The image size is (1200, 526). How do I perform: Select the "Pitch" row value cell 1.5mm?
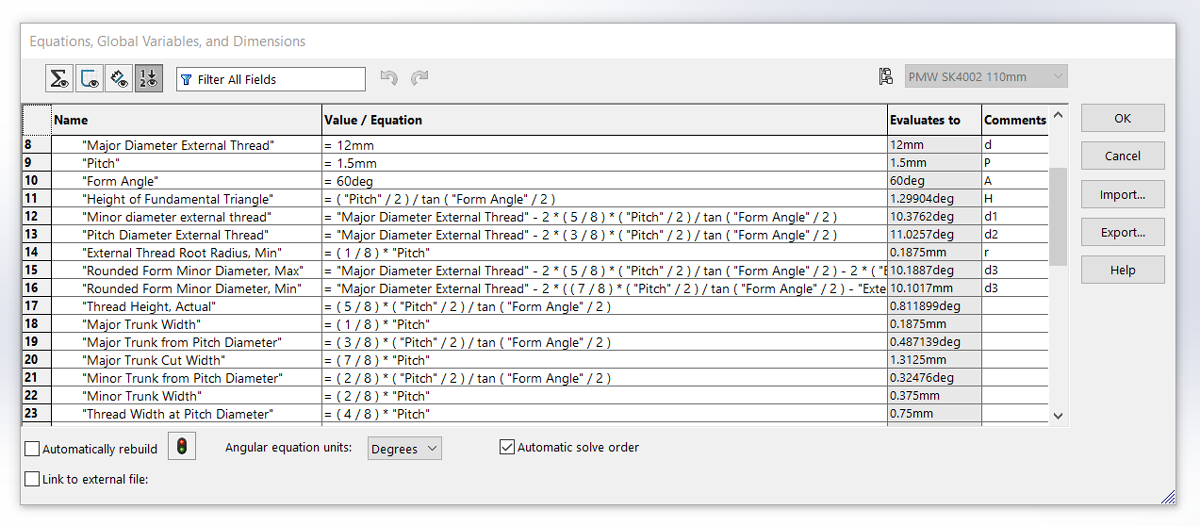click(x=604, y=163)
